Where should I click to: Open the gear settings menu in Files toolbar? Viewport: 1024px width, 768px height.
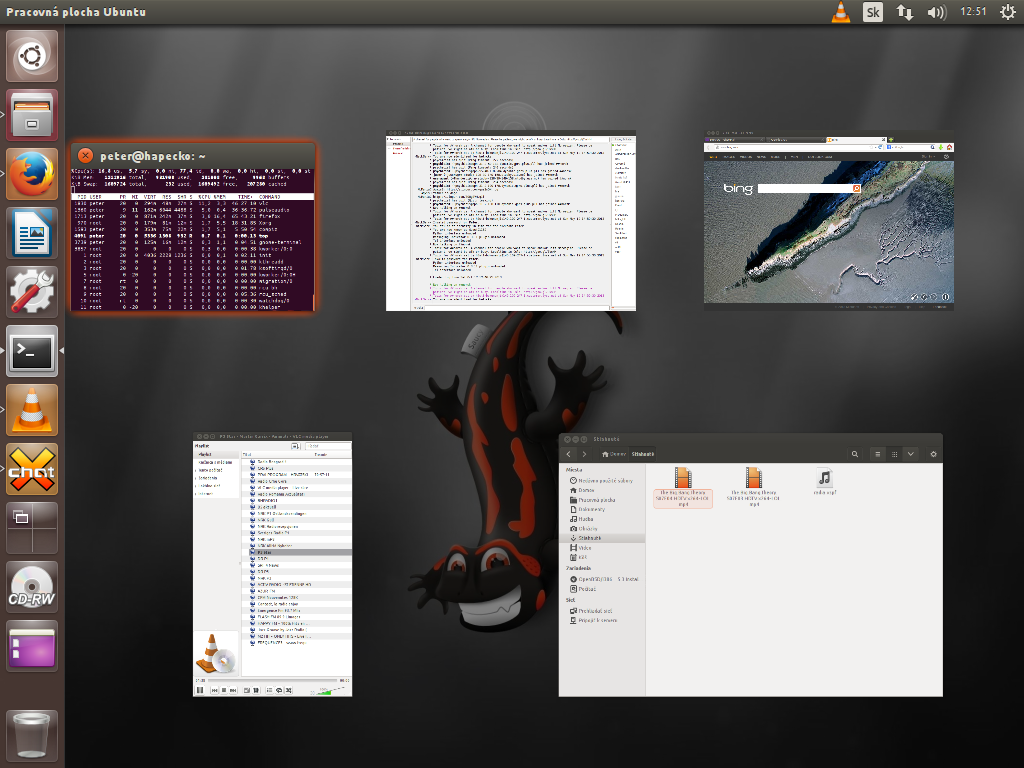tap(933, 454)
